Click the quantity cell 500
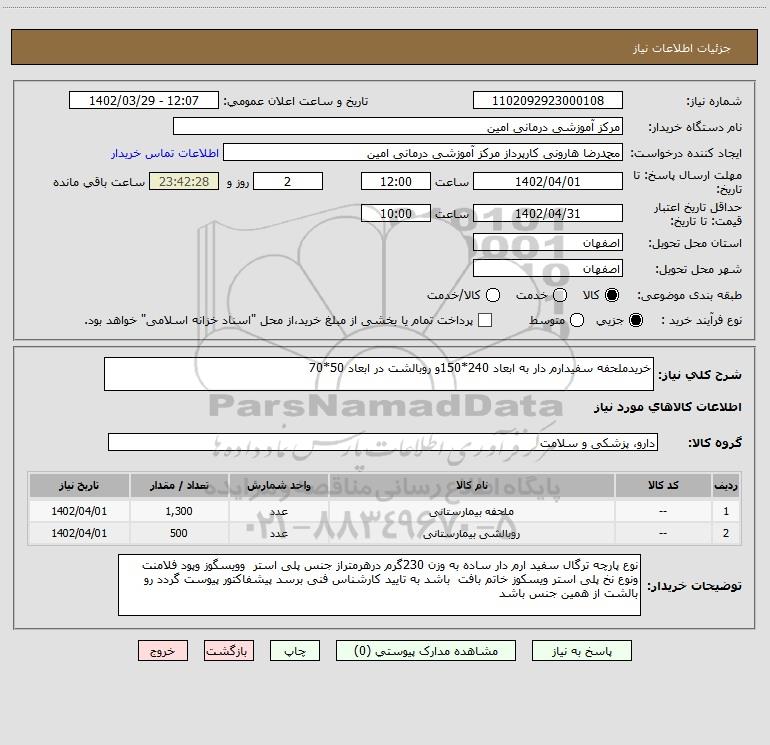Screen dimensions: 770x745 click(x=179, y=533)
